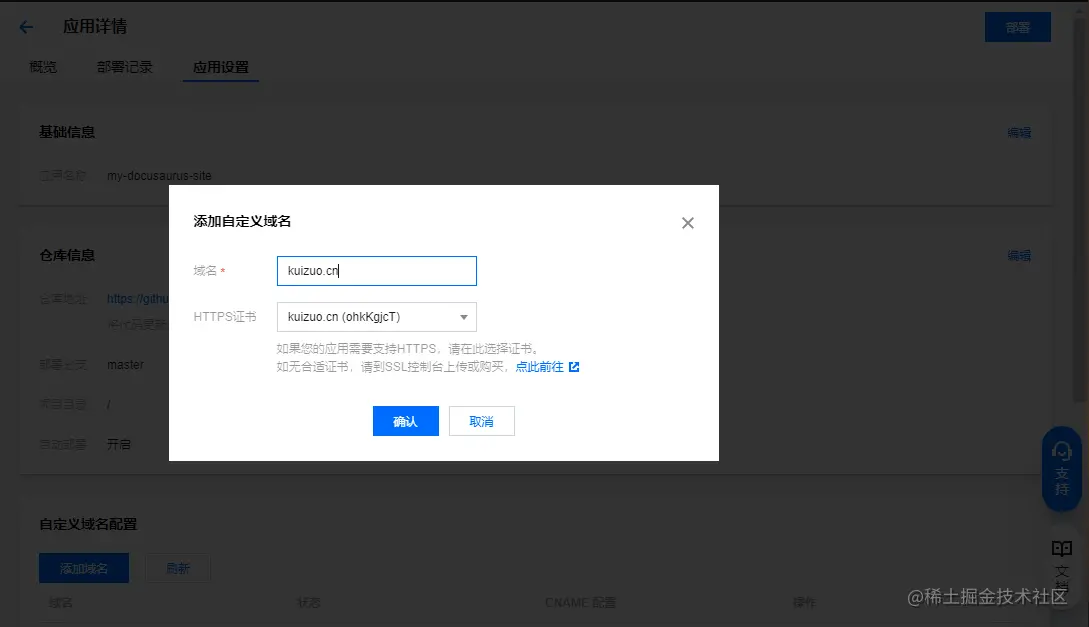Close the add custom domain dialog
The height and width of the screenshot is (627, 1089).
[x=688, y=223]
